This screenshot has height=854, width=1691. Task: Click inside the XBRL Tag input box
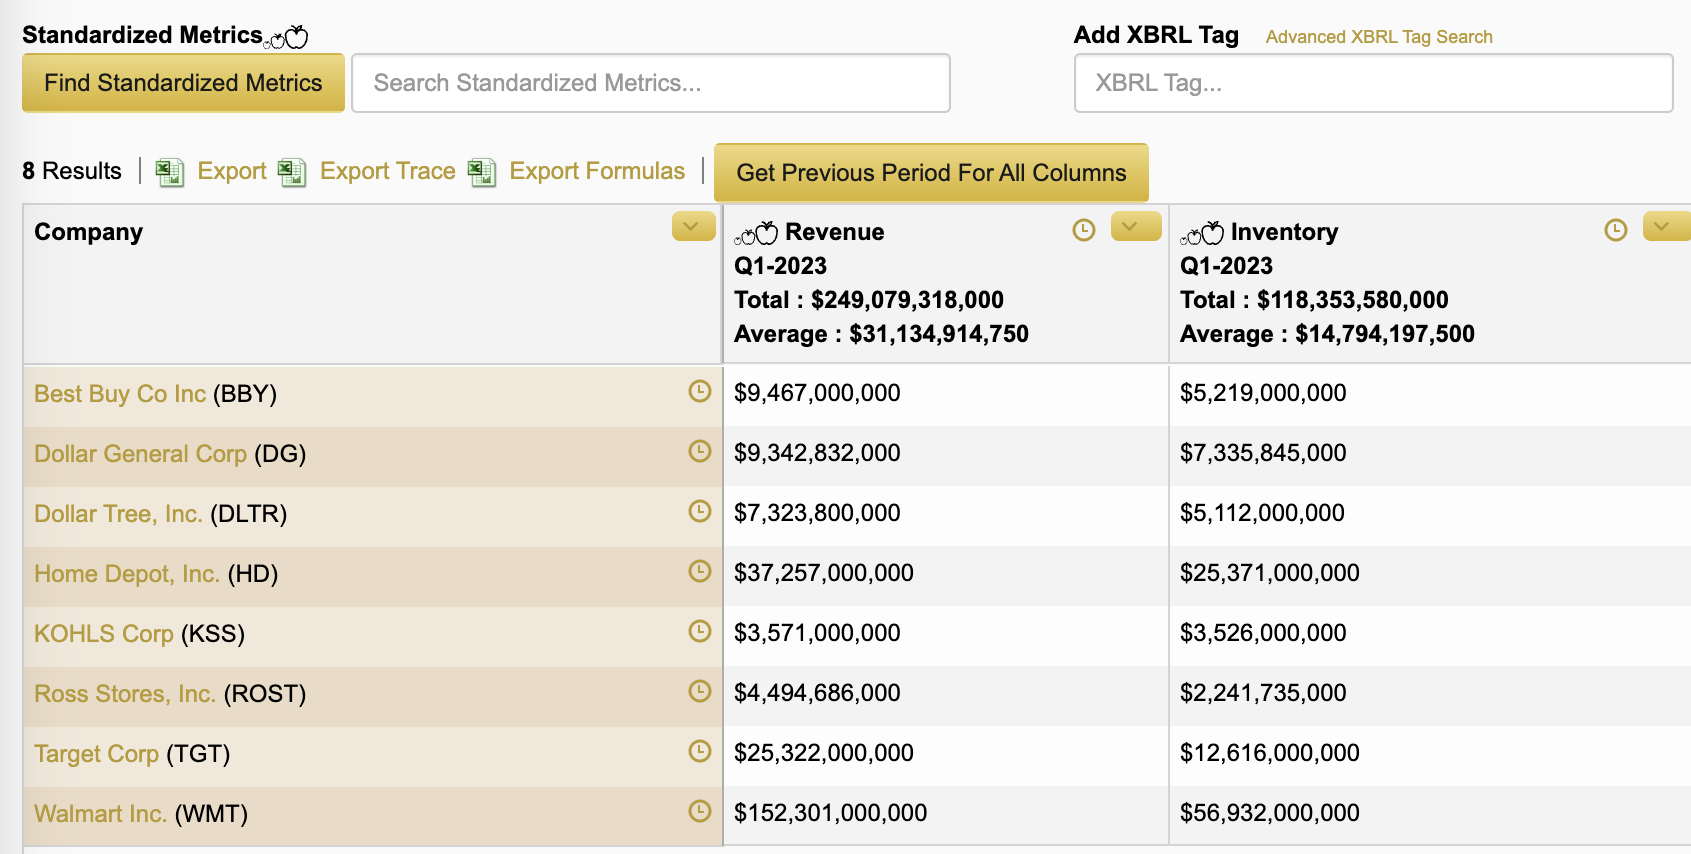coord(1372,83)
